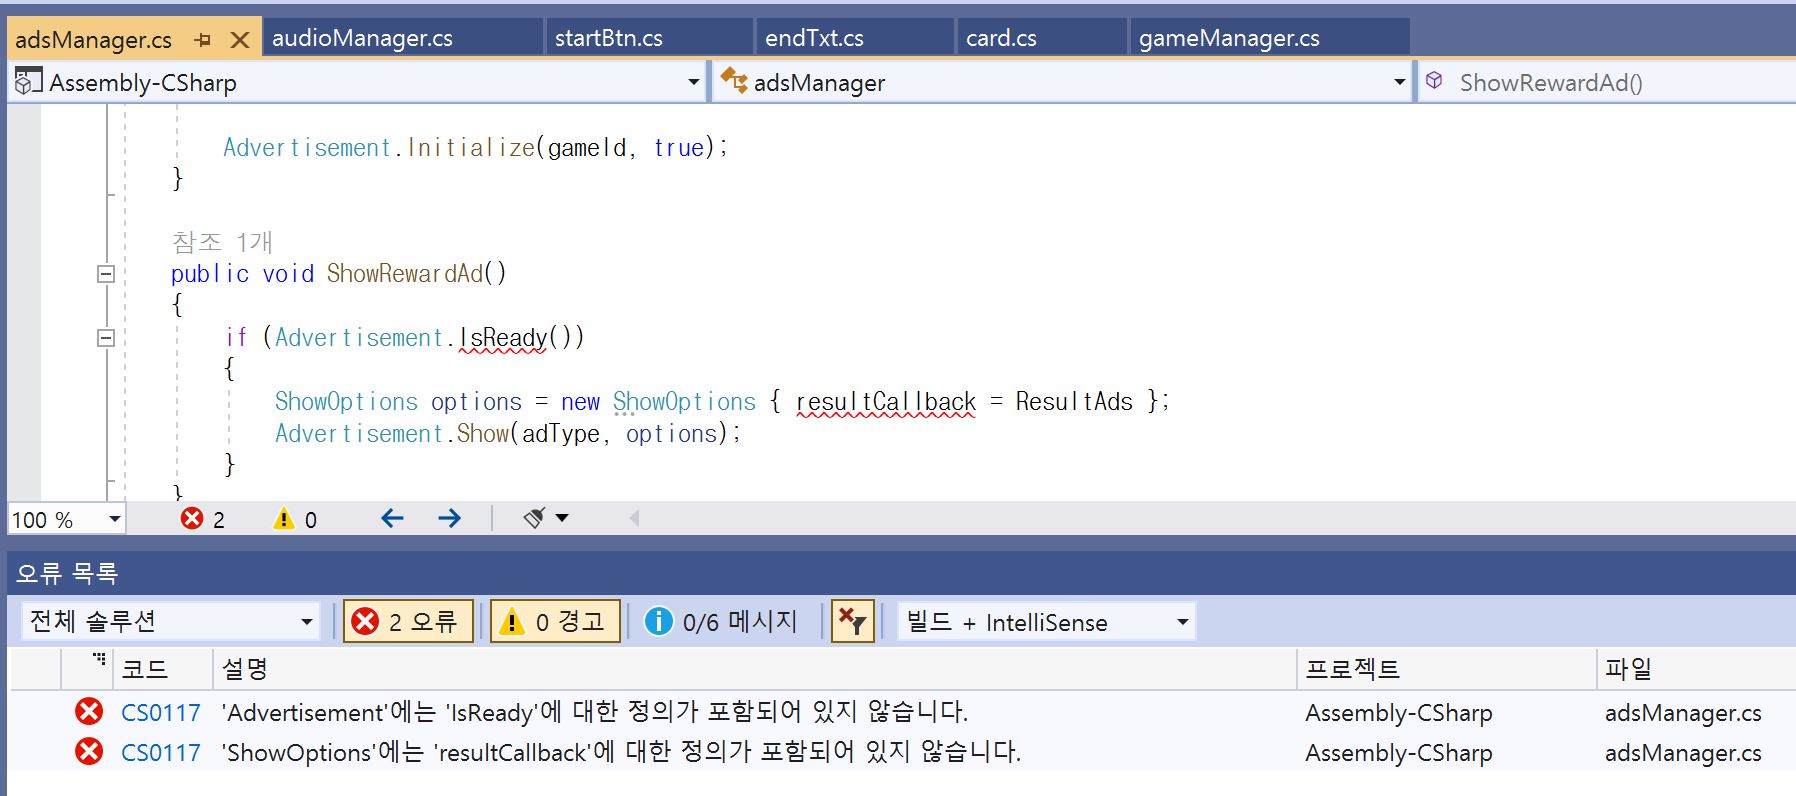Click the IsReady row red error icon

click(89, 712)
